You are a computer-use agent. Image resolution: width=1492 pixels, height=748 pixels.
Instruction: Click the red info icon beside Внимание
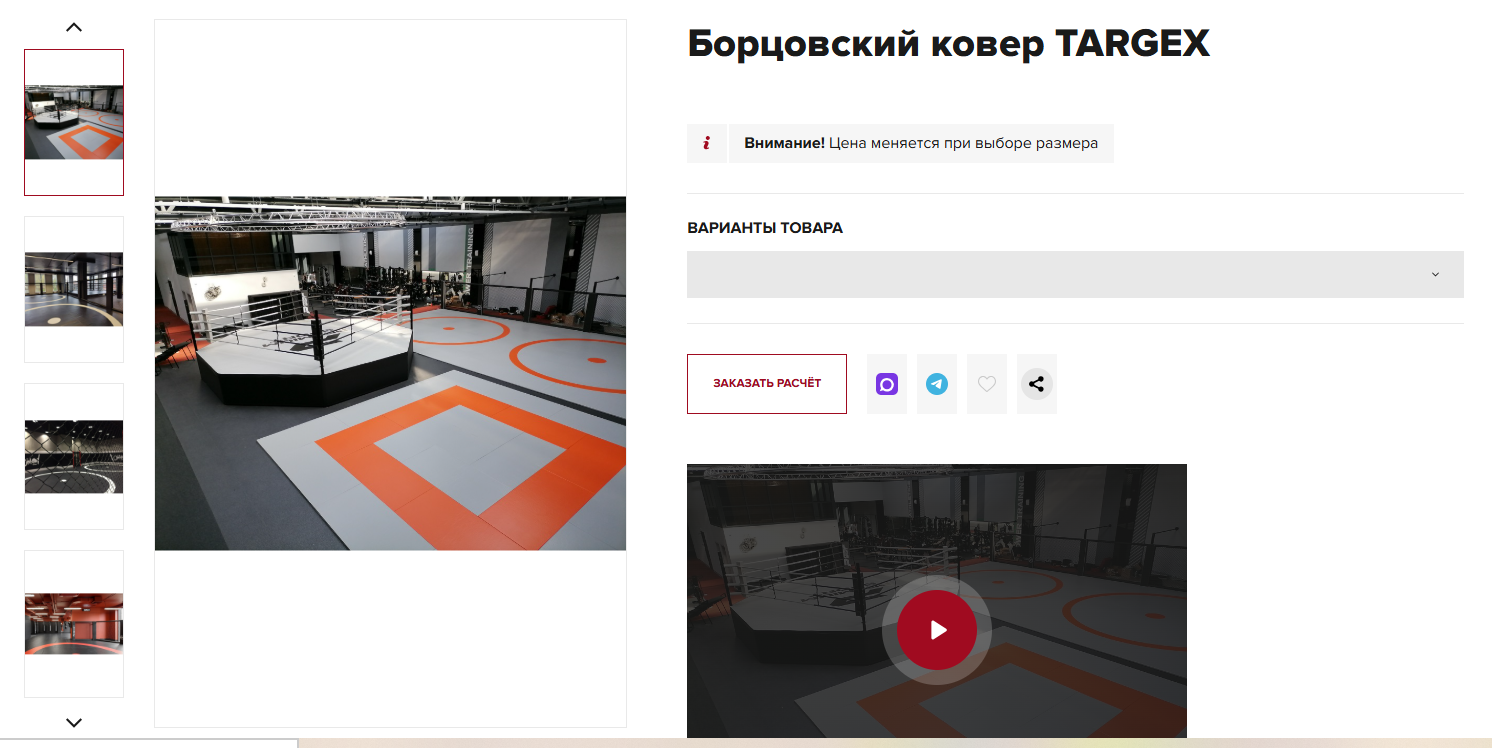(x=707, y=143)
